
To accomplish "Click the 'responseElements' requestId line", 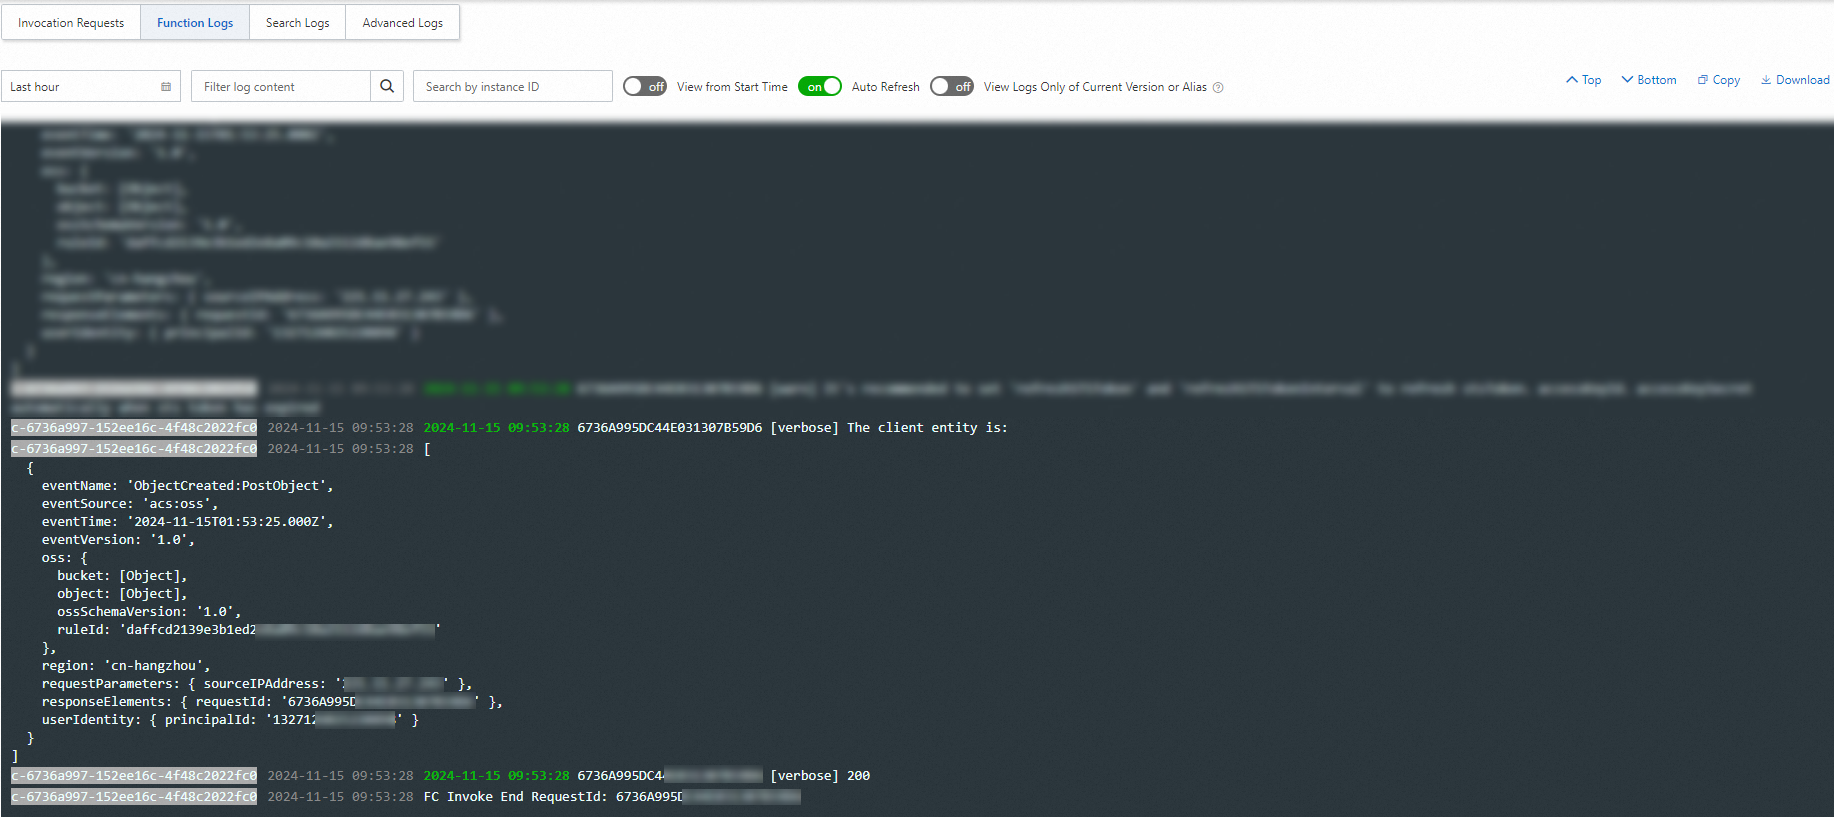I will click(272, 702).
